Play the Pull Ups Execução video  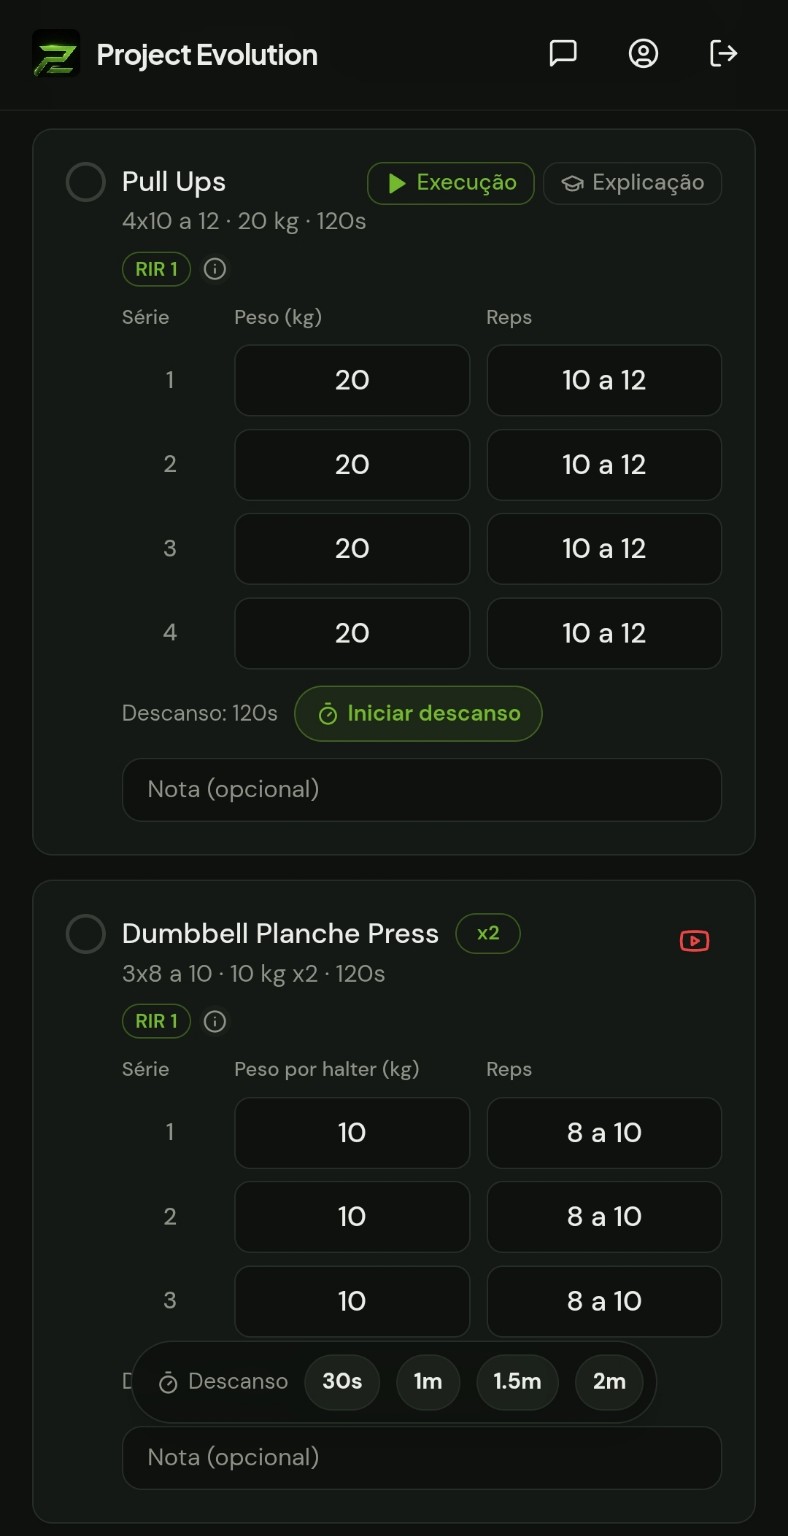451,183
